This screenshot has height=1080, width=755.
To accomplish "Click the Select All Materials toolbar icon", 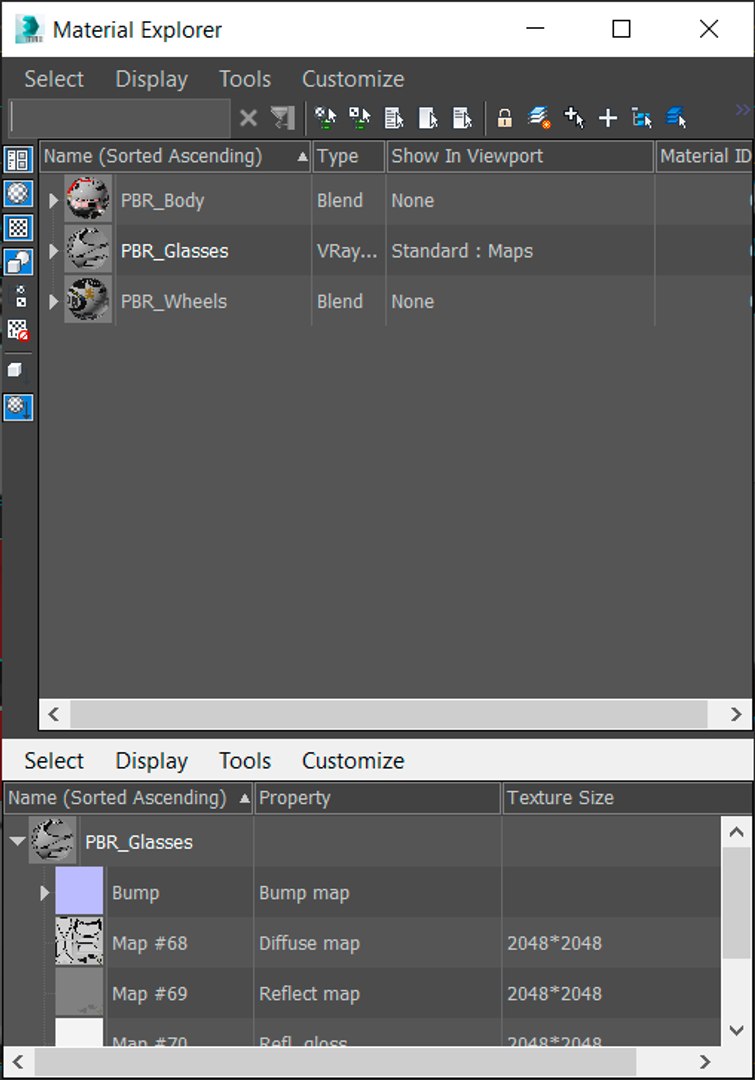I will [325, 118].
